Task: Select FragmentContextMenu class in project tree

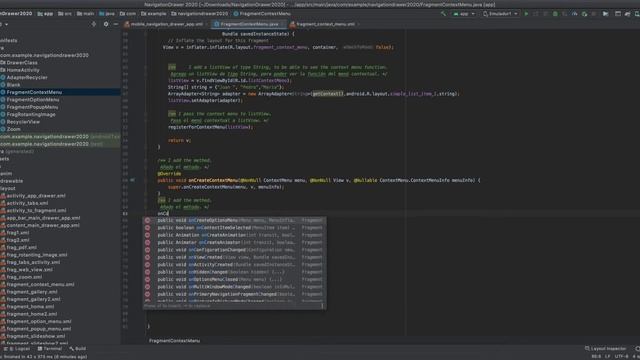Action: tap(60, 92)
